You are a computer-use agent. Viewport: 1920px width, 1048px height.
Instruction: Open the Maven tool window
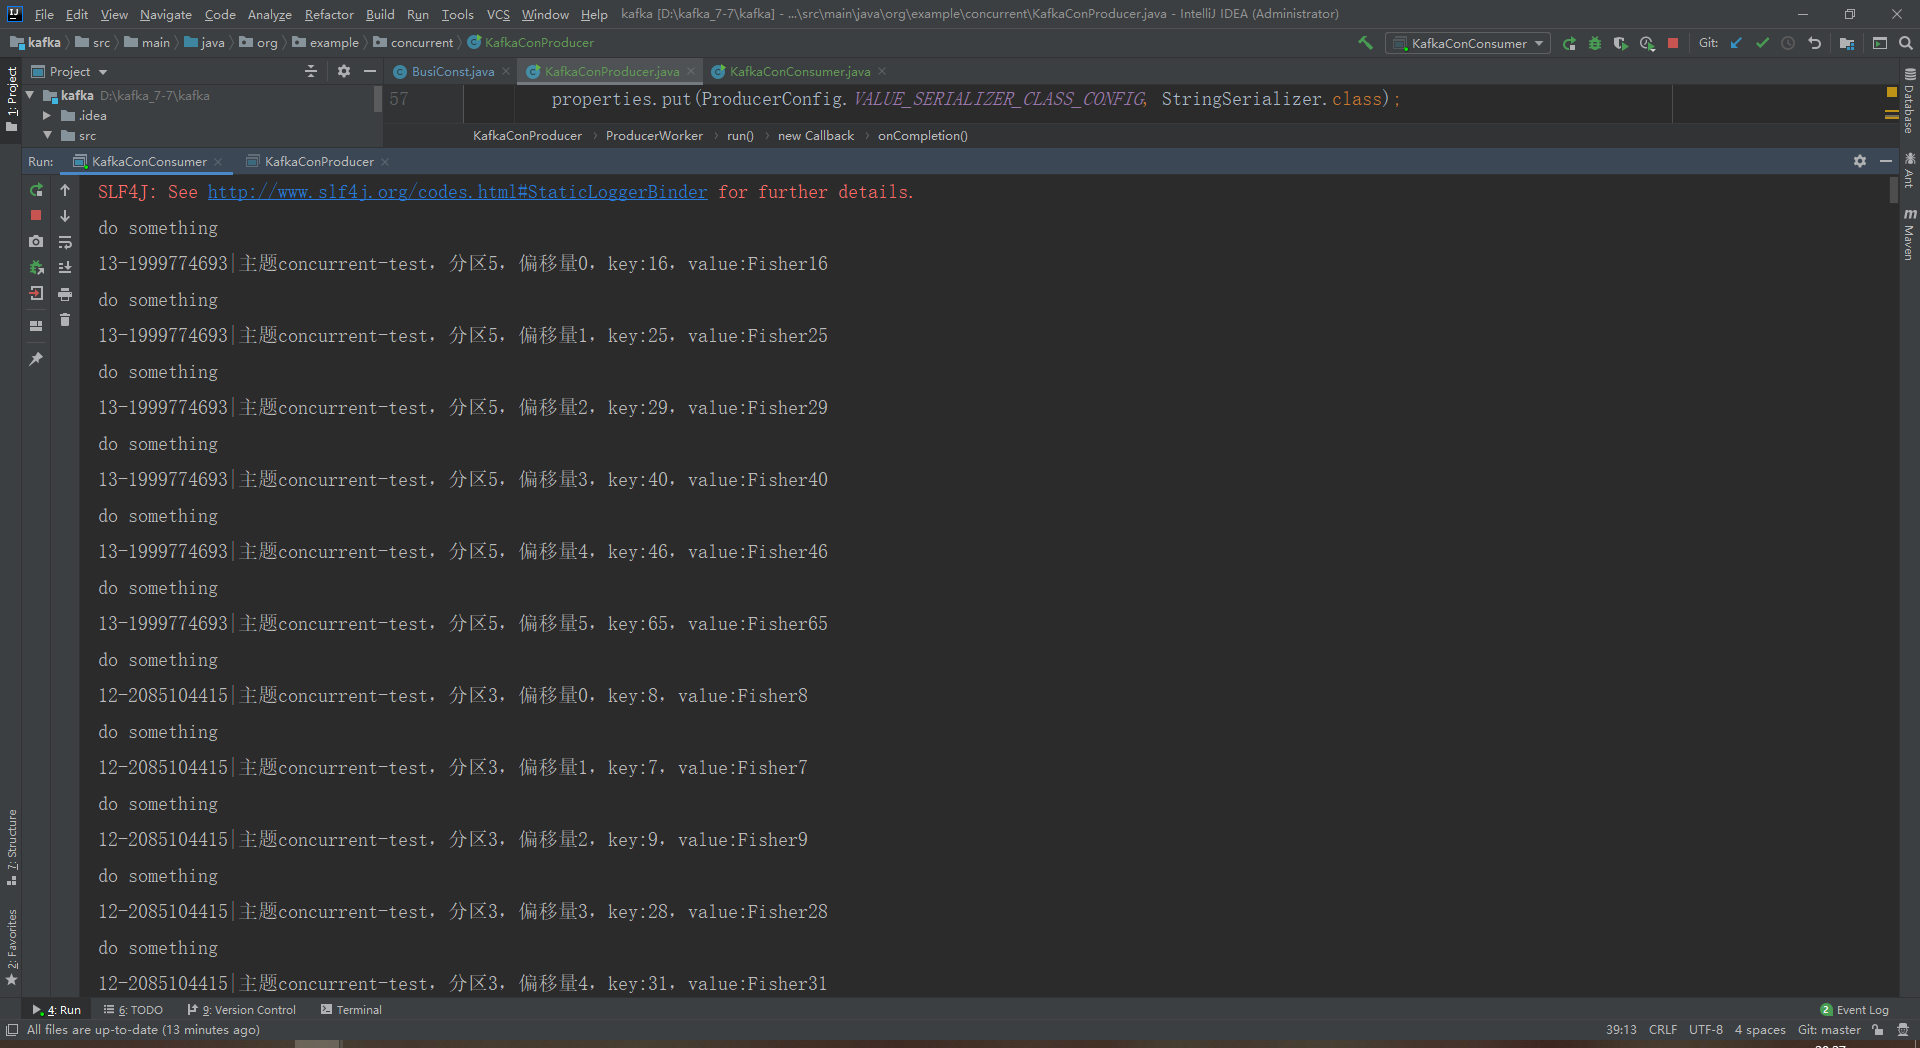pos(1909,236)
